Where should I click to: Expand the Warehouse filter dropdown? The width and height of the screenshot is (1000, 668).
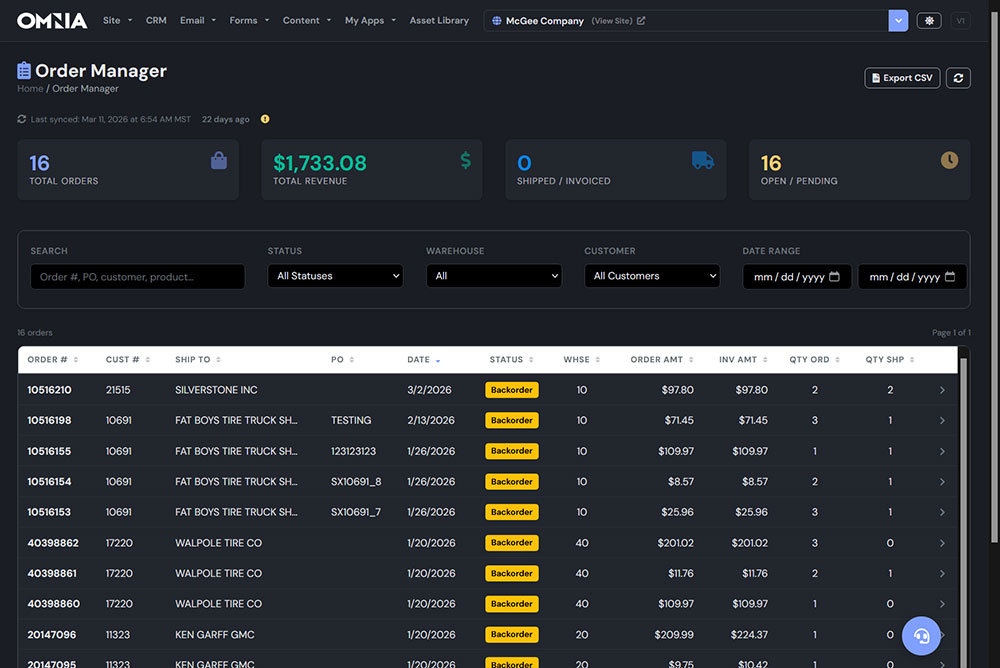coord(494,276)
